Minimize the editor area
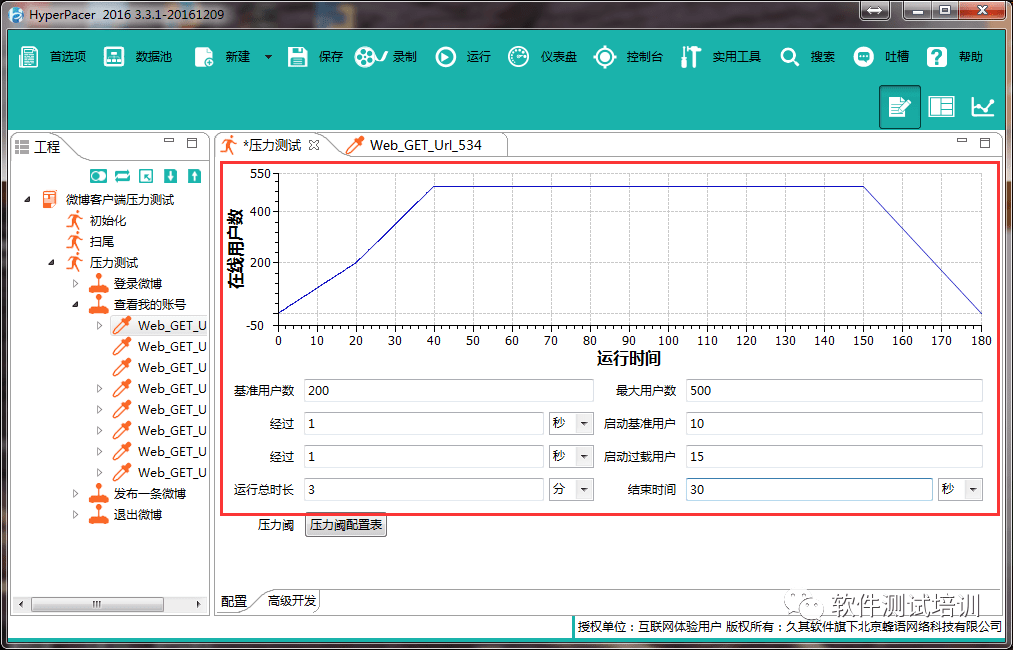This screenshot has height=650, width=1013. (962, 142)
